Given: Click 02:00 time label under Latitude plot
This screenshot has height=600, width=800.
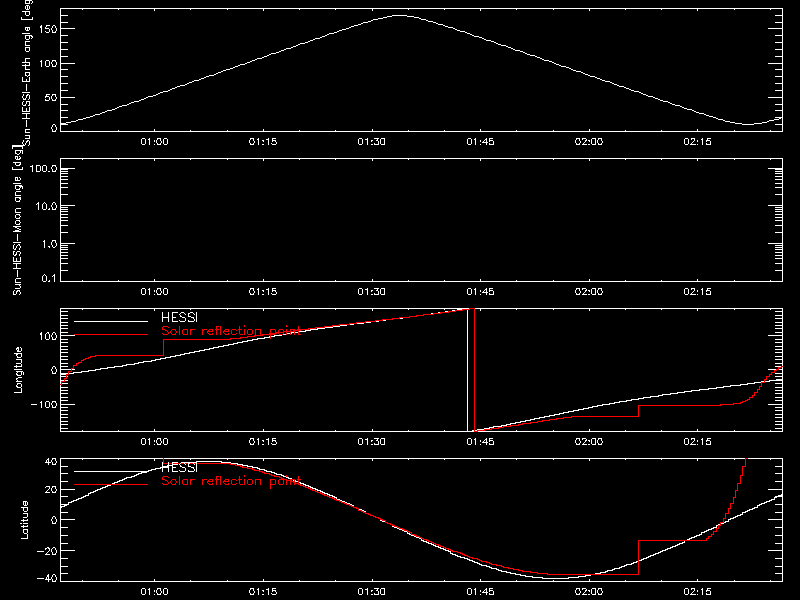Looking at the screenshot, I should 589,591.
